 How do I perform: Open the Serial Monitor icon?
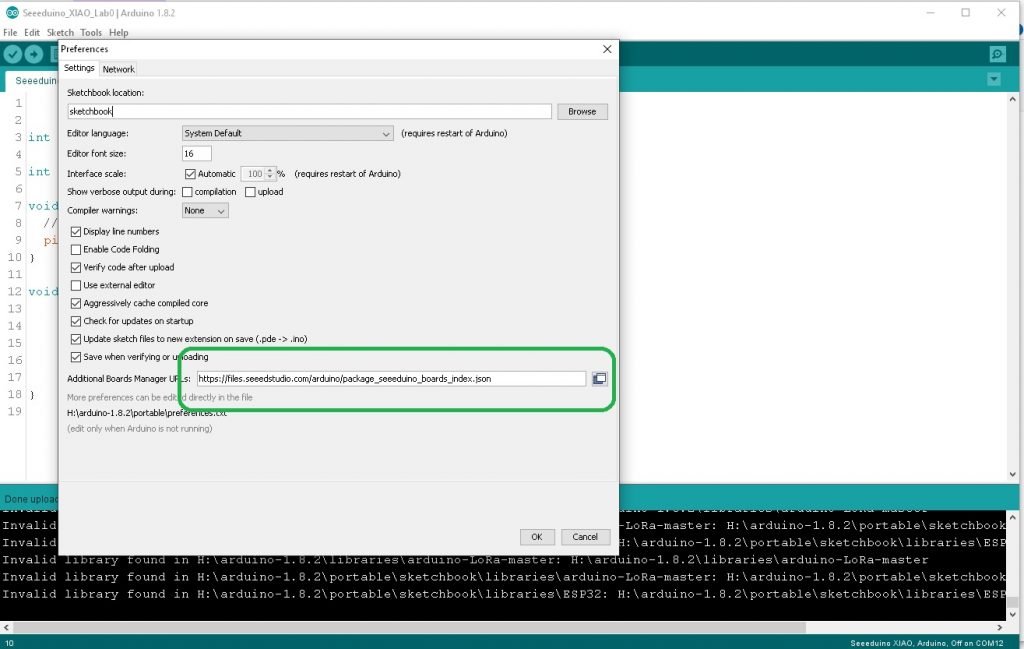pyautogui.click(x=997, y=54)
